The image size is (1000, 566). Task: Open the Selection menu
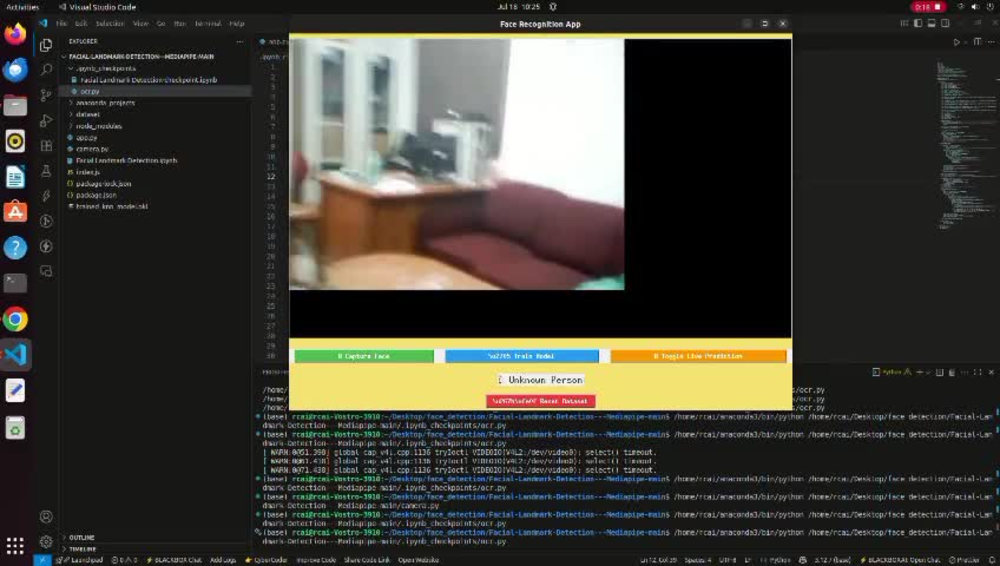110,24
